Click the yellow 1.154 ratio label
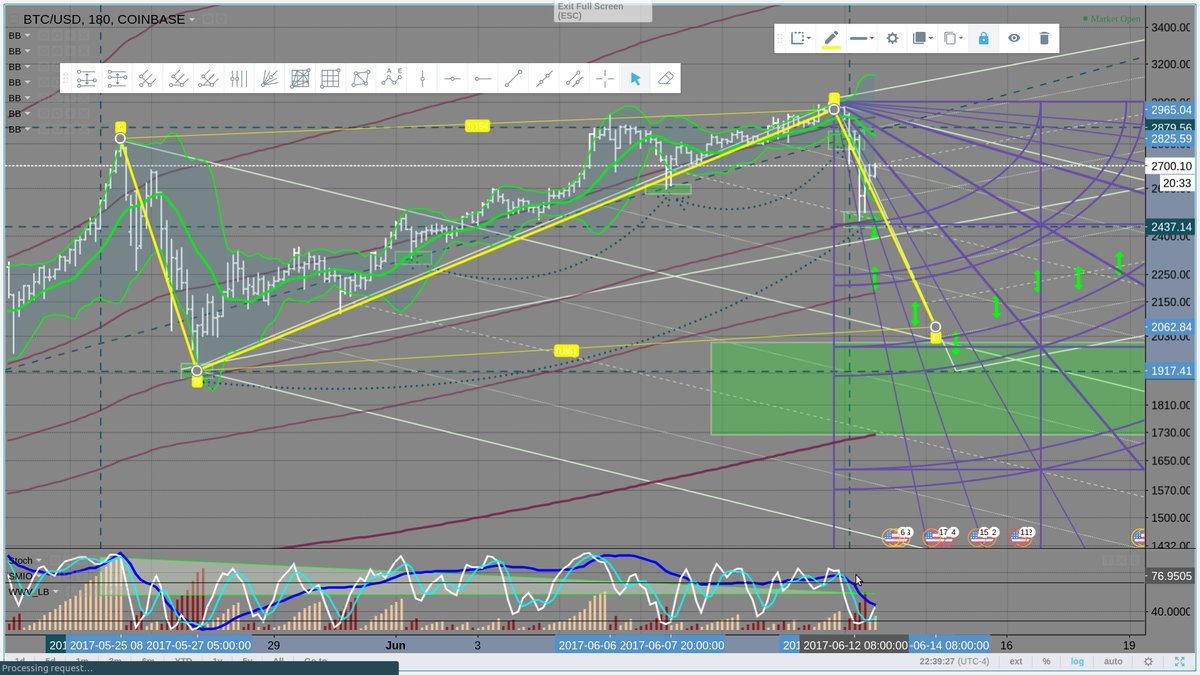This screenshot has height=675, width=1200. pyautogui.click(x=477, y=125)
